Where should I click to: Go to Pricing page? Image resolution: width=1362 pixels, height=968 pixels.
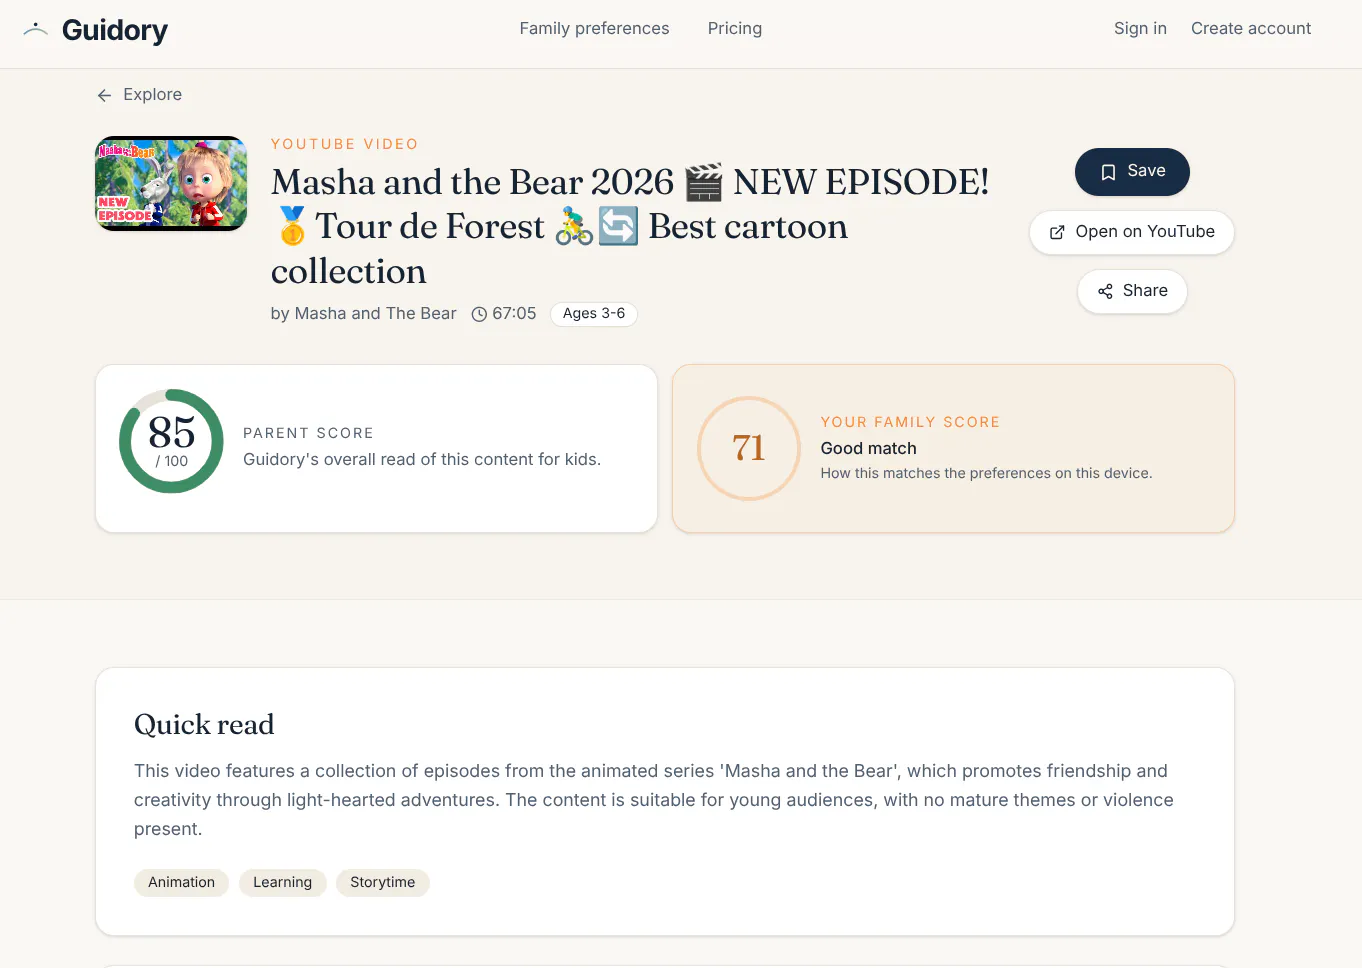click(735, 28)
